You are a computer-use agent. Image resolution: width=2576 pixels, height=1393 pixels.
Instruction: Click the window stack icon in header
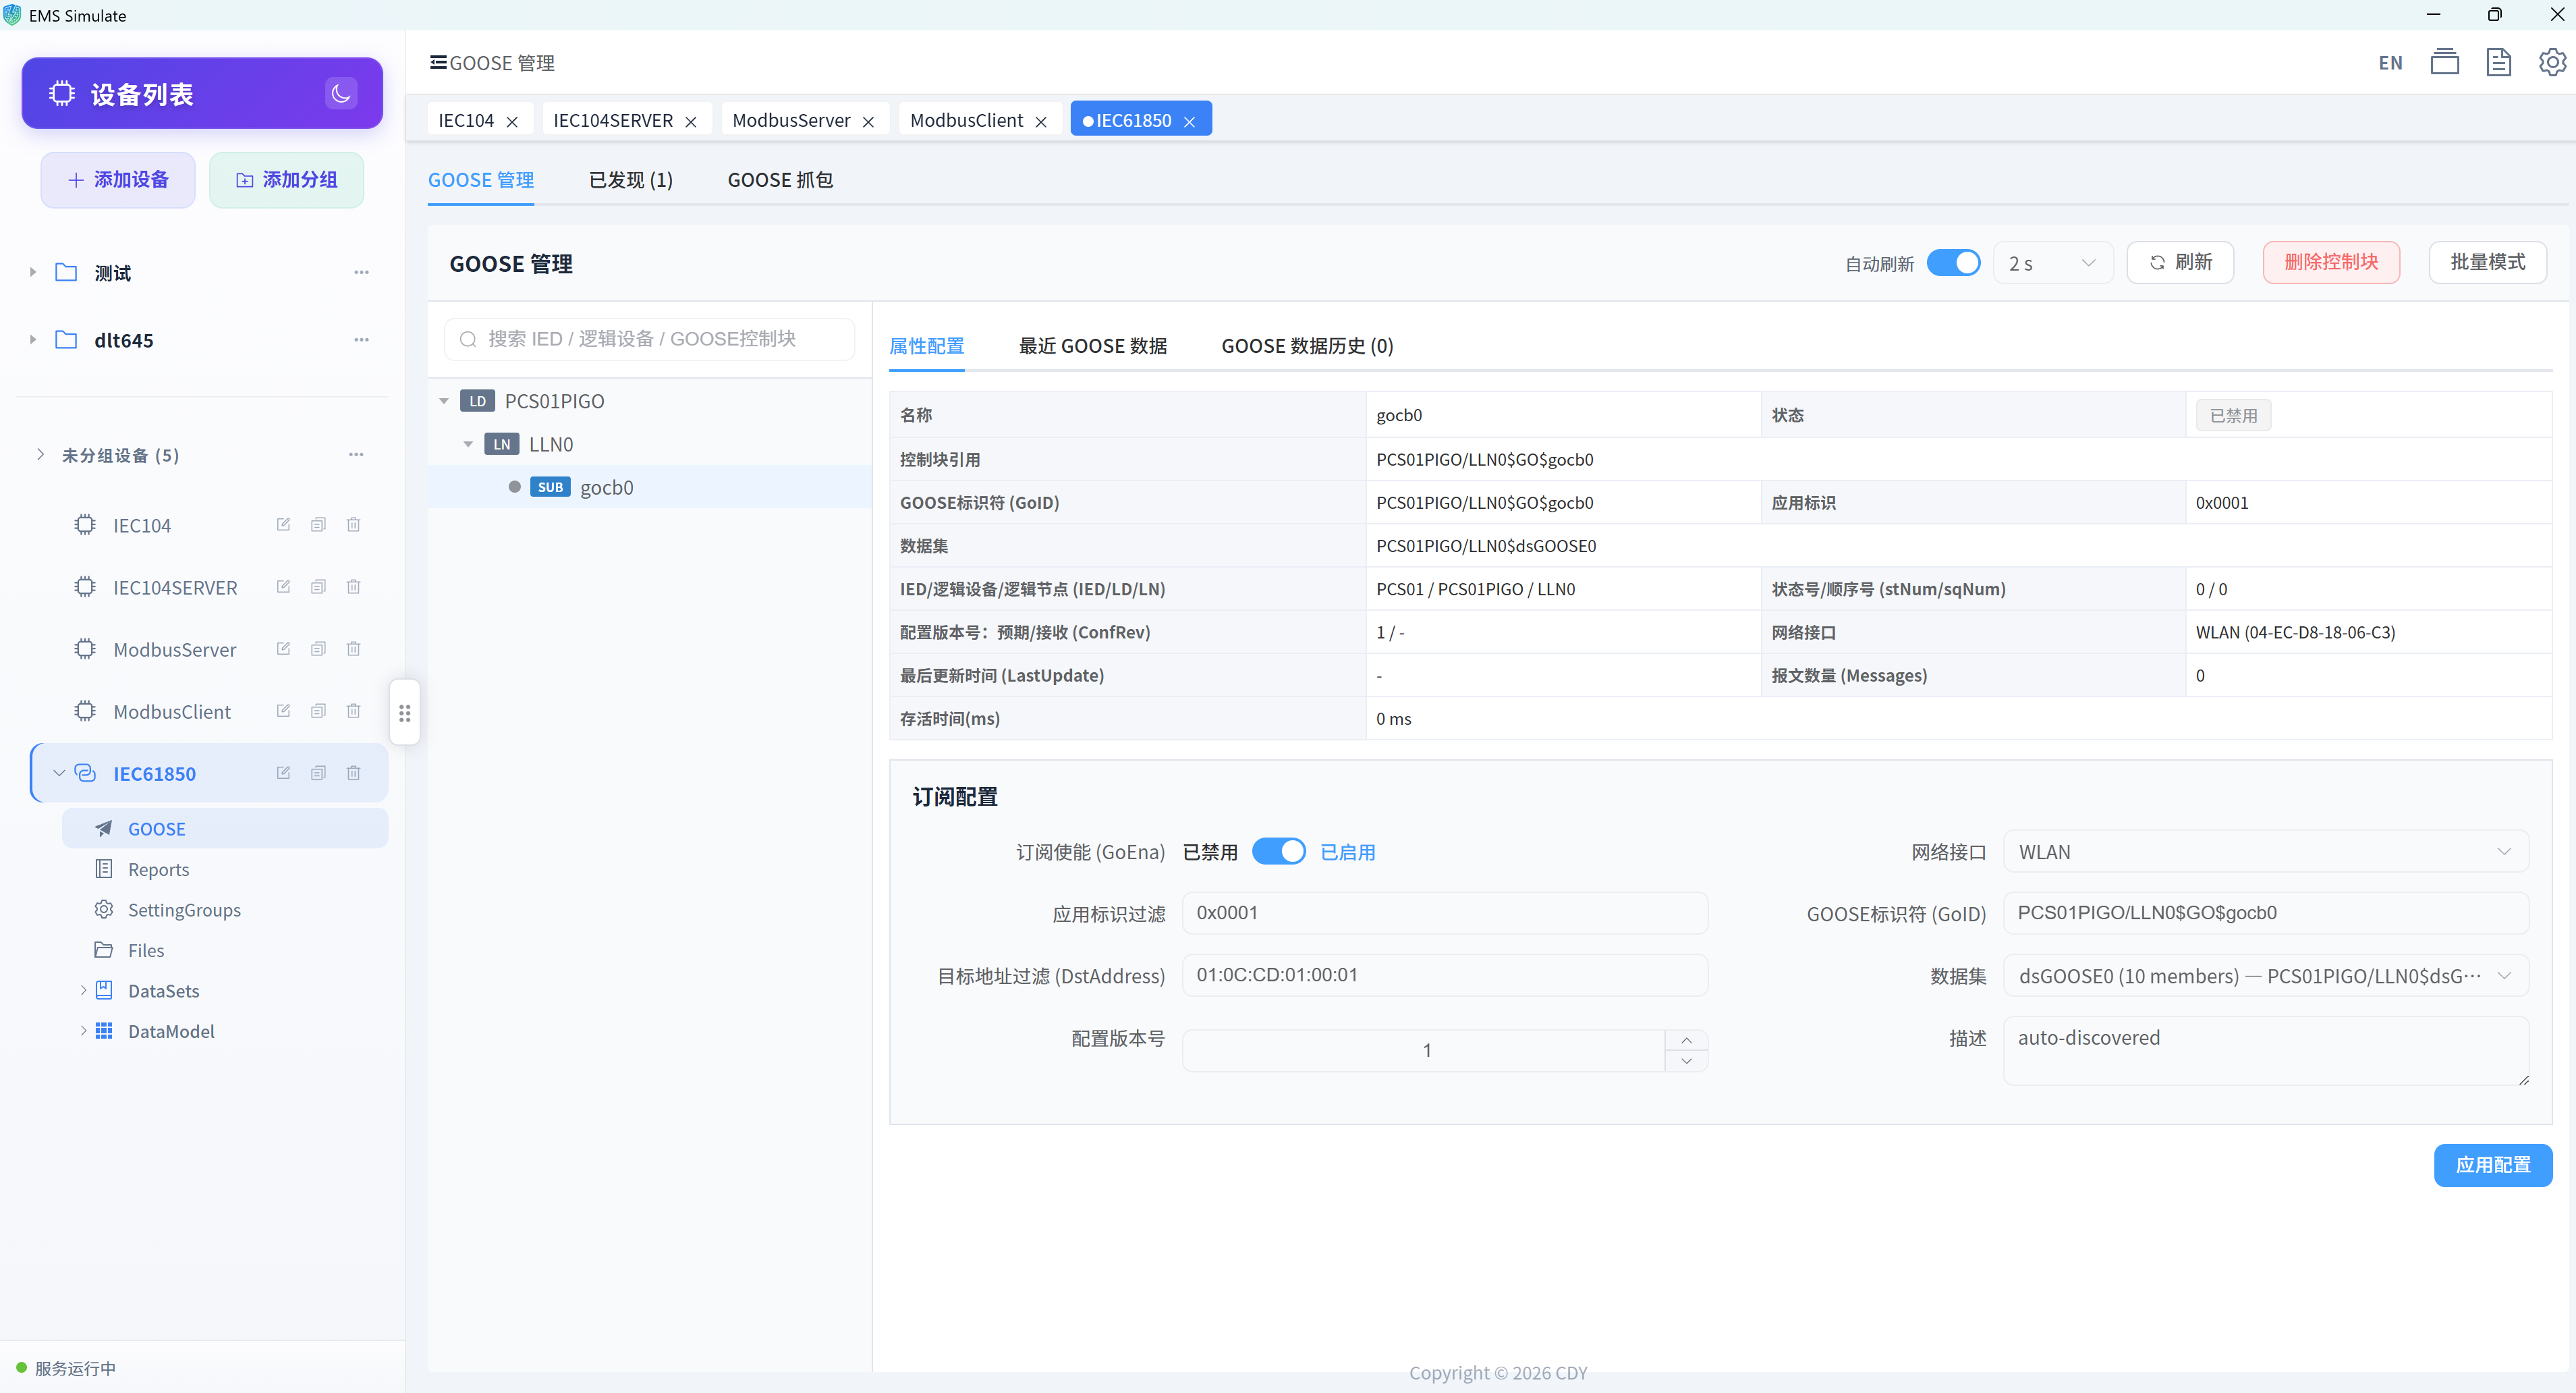click(2444, 62)
